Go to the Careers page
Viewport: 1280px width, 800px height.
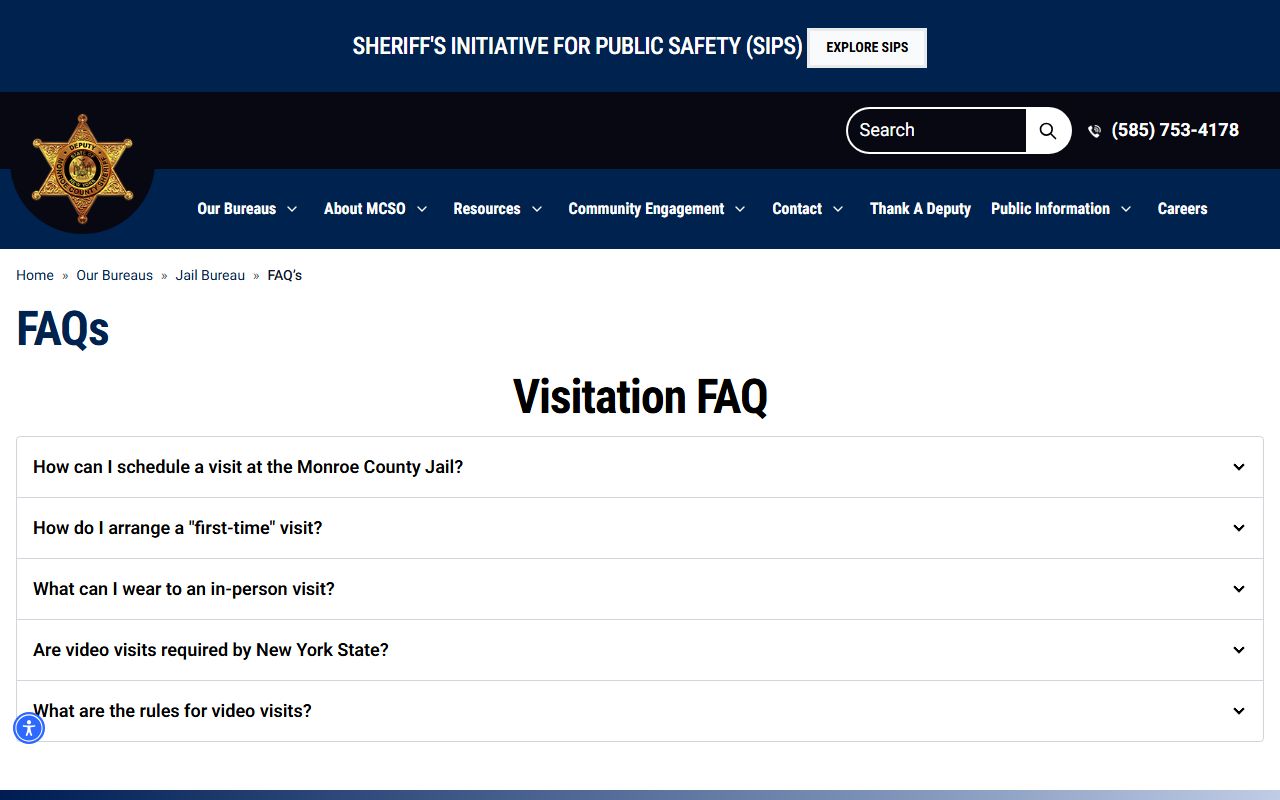1182,209
